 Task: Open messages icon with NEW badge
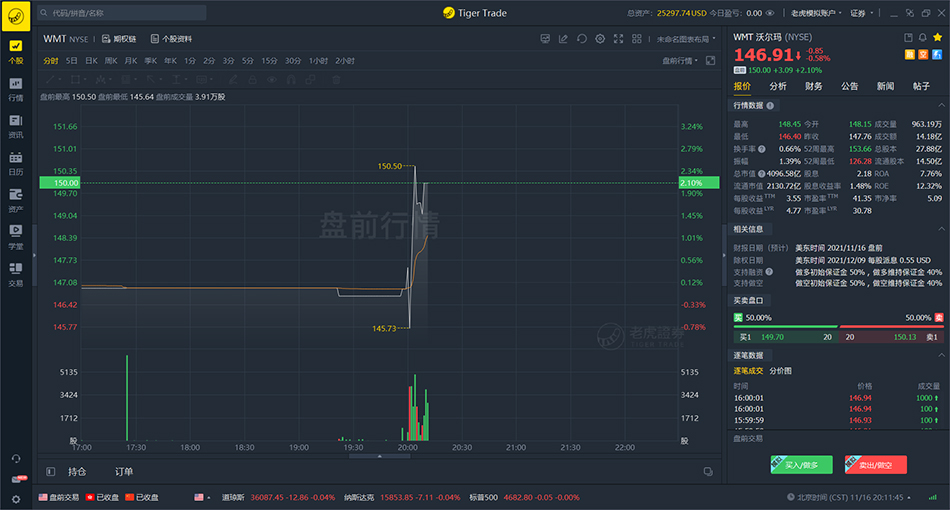click(18, 479)
